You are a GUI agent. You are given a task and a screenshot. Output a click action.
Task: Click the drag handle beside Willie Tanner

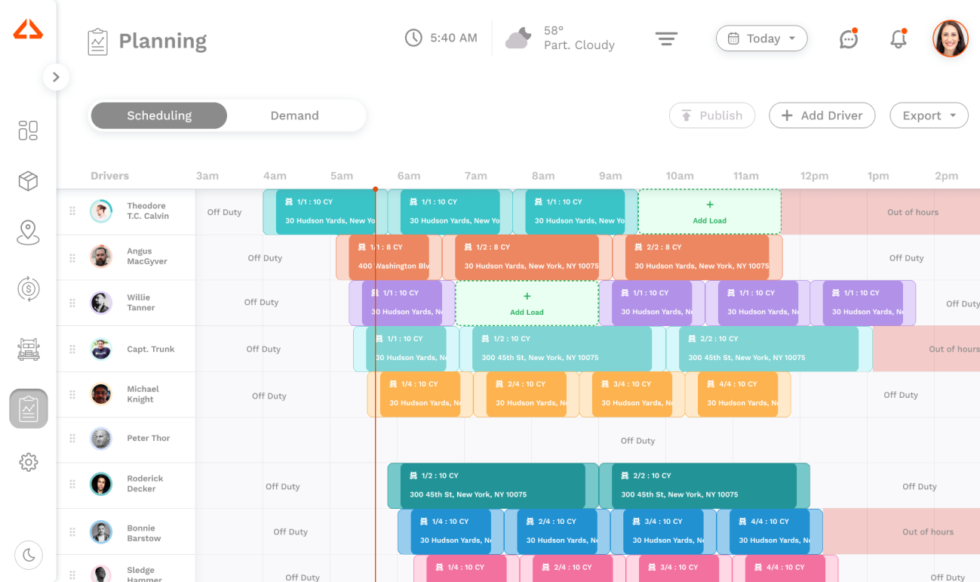click(71, 302)
